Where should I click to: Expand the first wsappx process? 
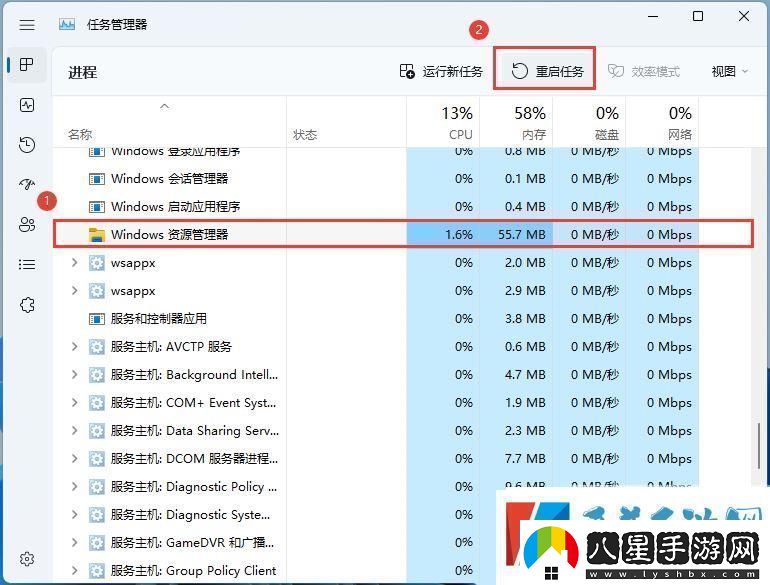point(74,263)
